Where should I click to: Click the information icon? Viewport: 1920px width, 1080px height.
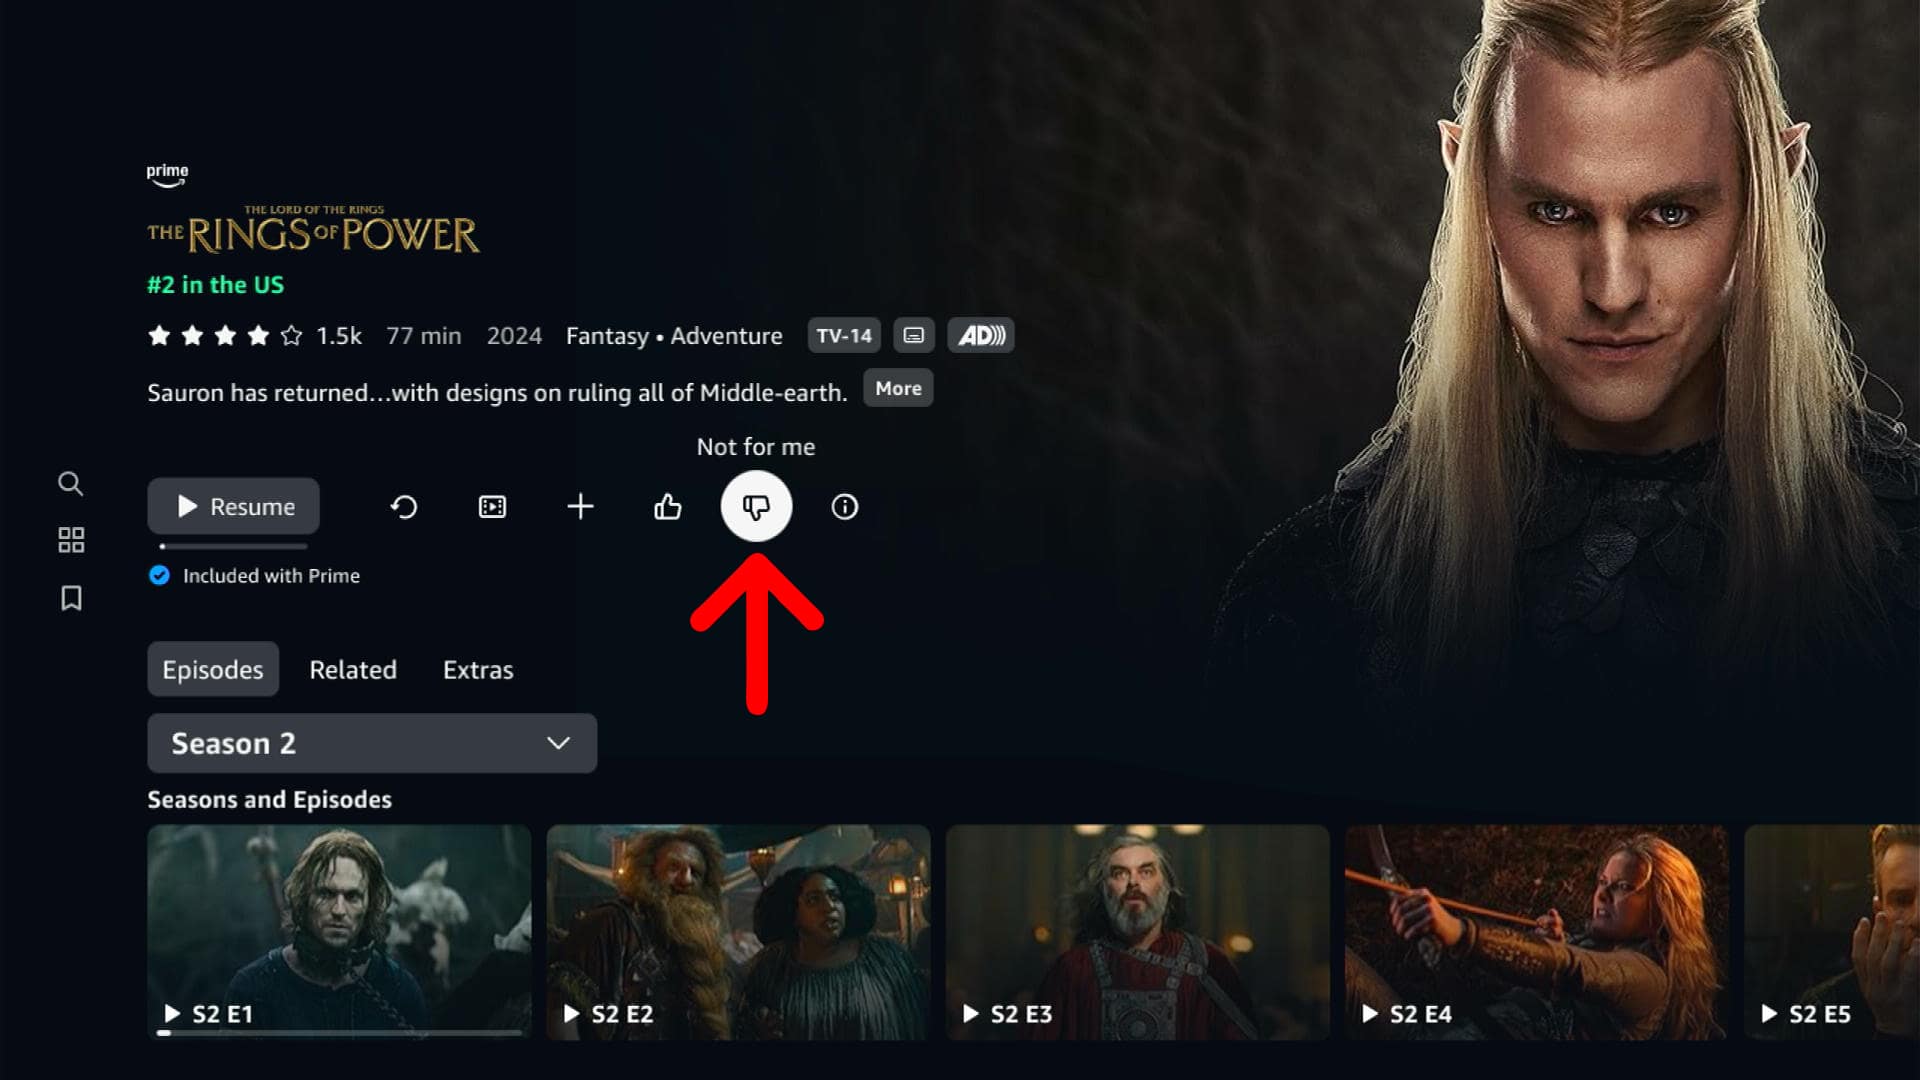845,506
